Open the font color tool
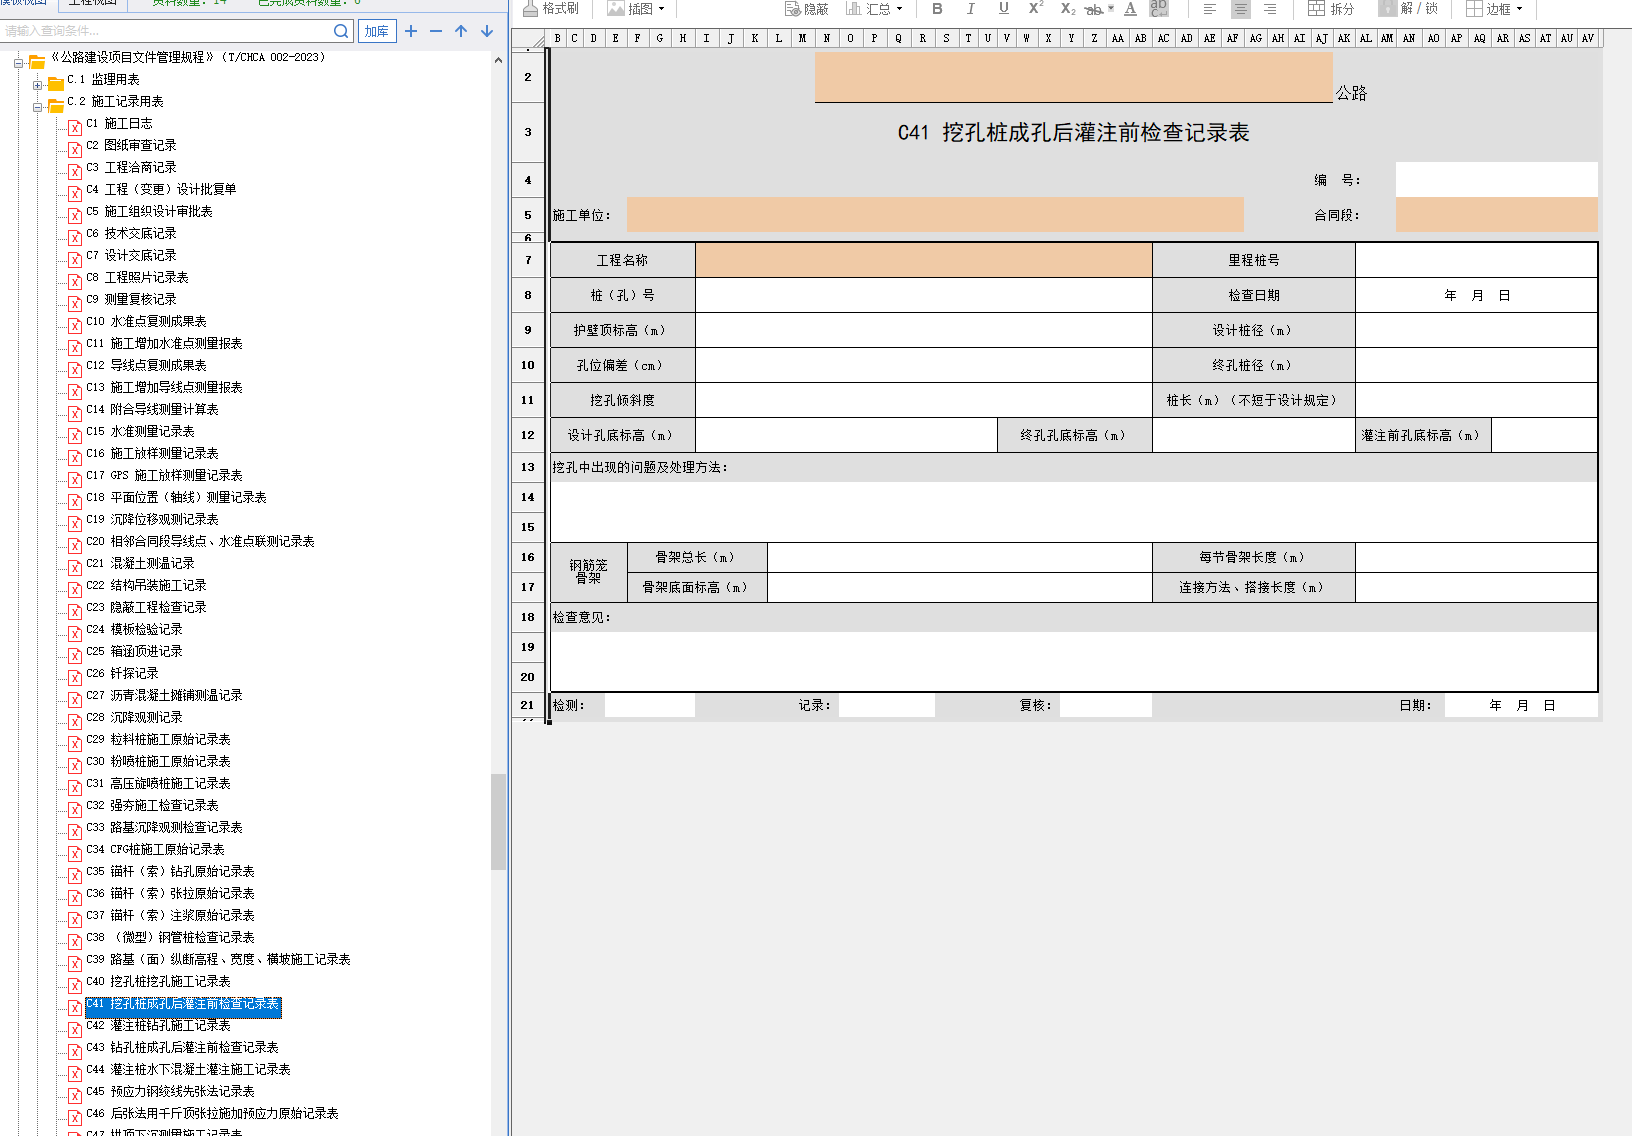This screenshot has width=1632, height=1136. click(x=1130, y=9)
